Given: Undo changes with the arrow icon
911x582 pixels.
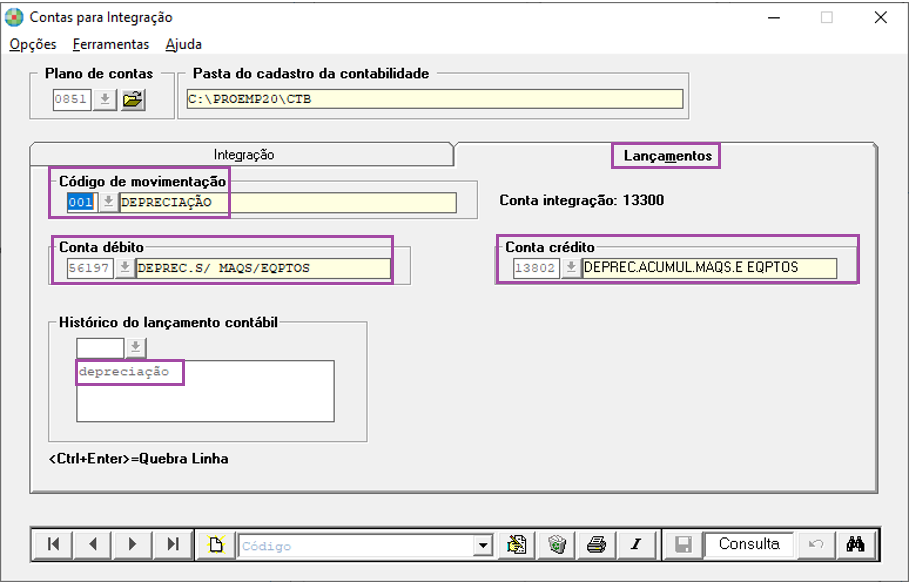Looking at the screenshot, I should (x=816, y=544).
